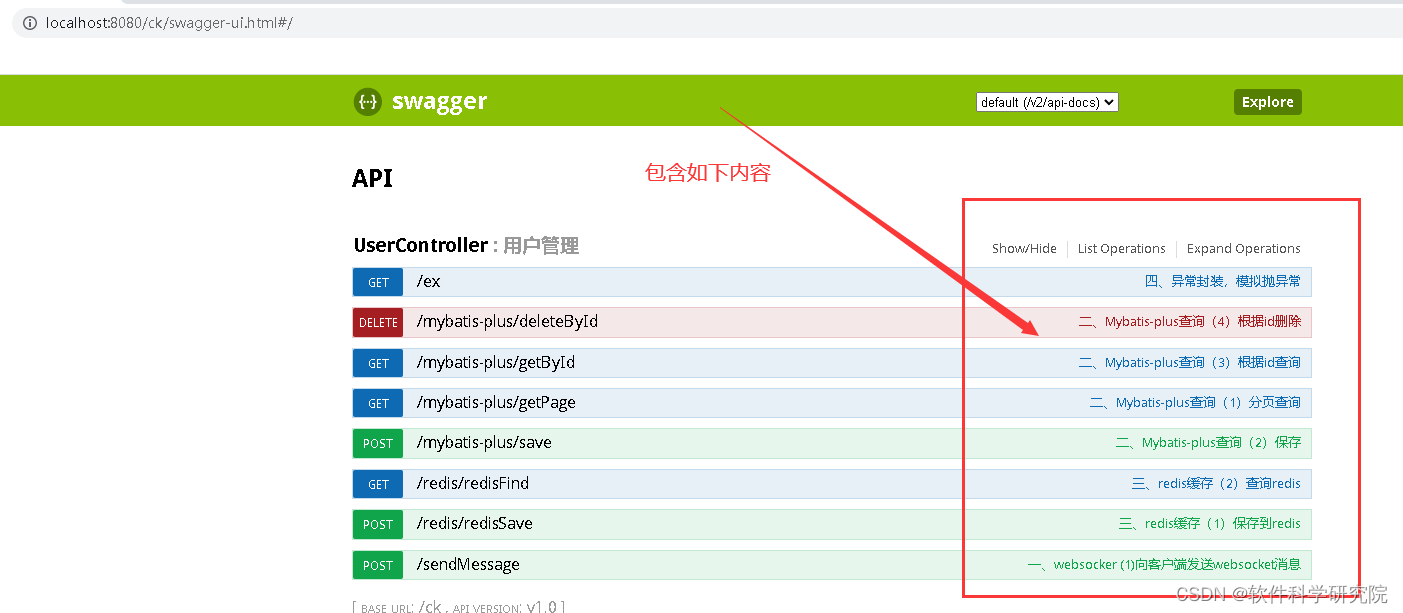Click the POST badge on /redis/redisSave
This screenshot has height=613, width=1403.
[x=377, y=524]
